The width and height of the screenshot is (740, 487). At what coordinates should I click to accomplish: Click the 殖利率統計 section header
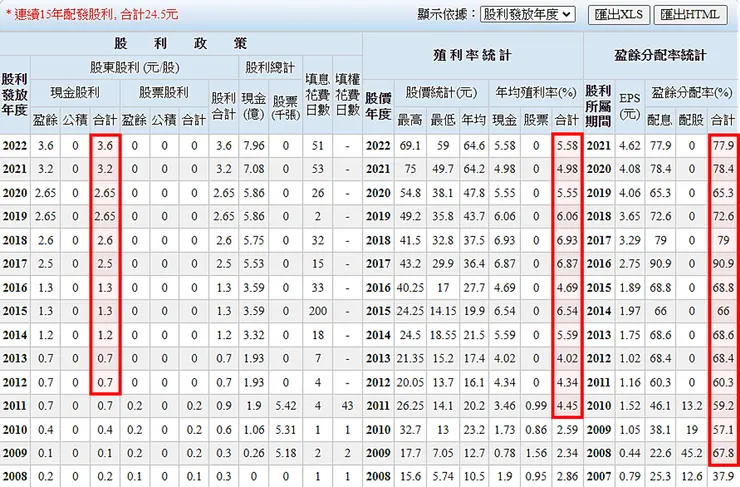(472, 55)
